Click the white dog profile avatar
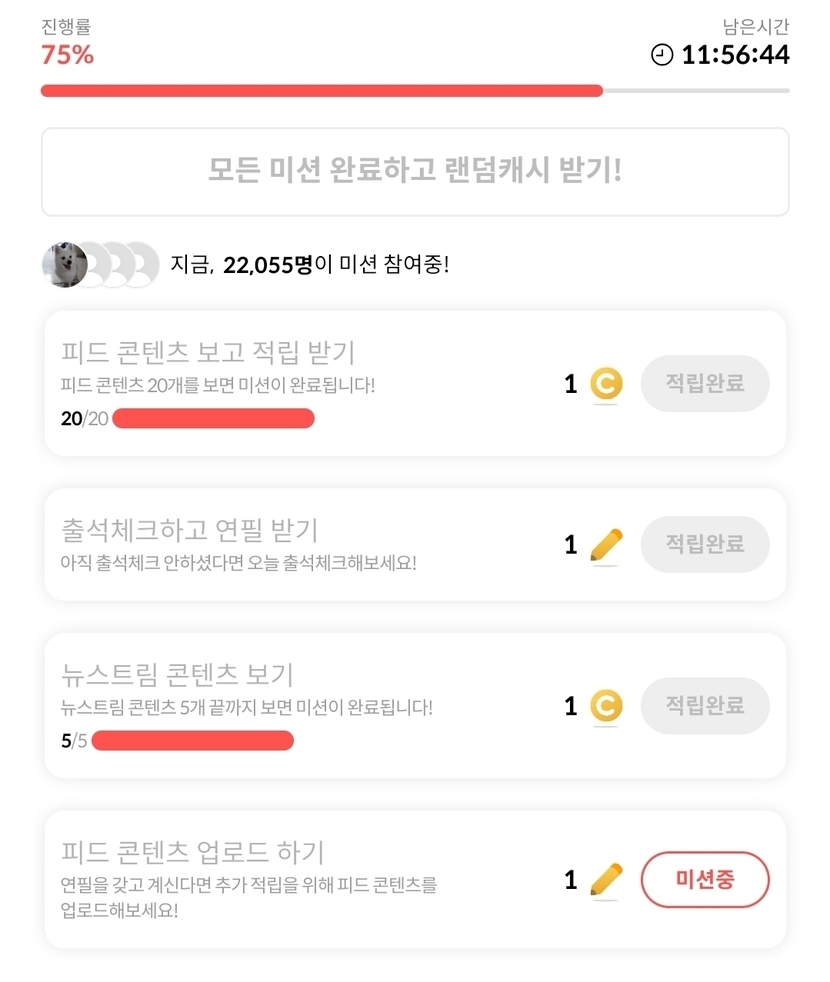The image size is (830, 982). point(64,265)
